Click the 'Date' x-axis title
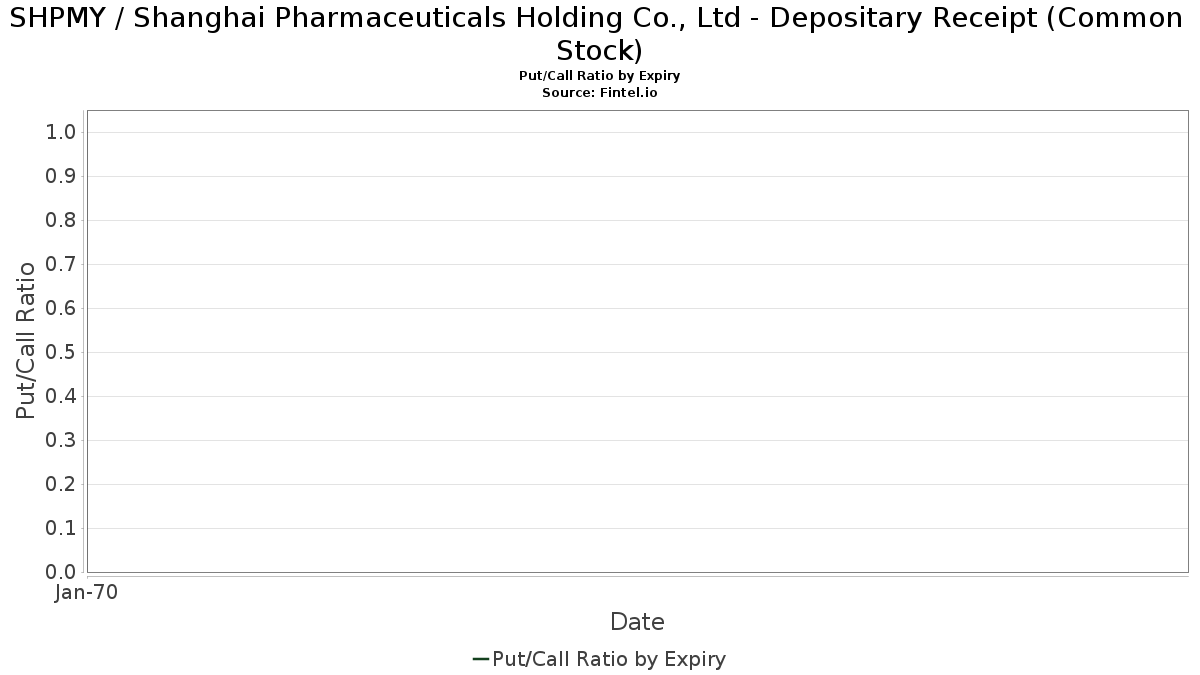Viewport: 1200px width, 675px height. [637, 622]
